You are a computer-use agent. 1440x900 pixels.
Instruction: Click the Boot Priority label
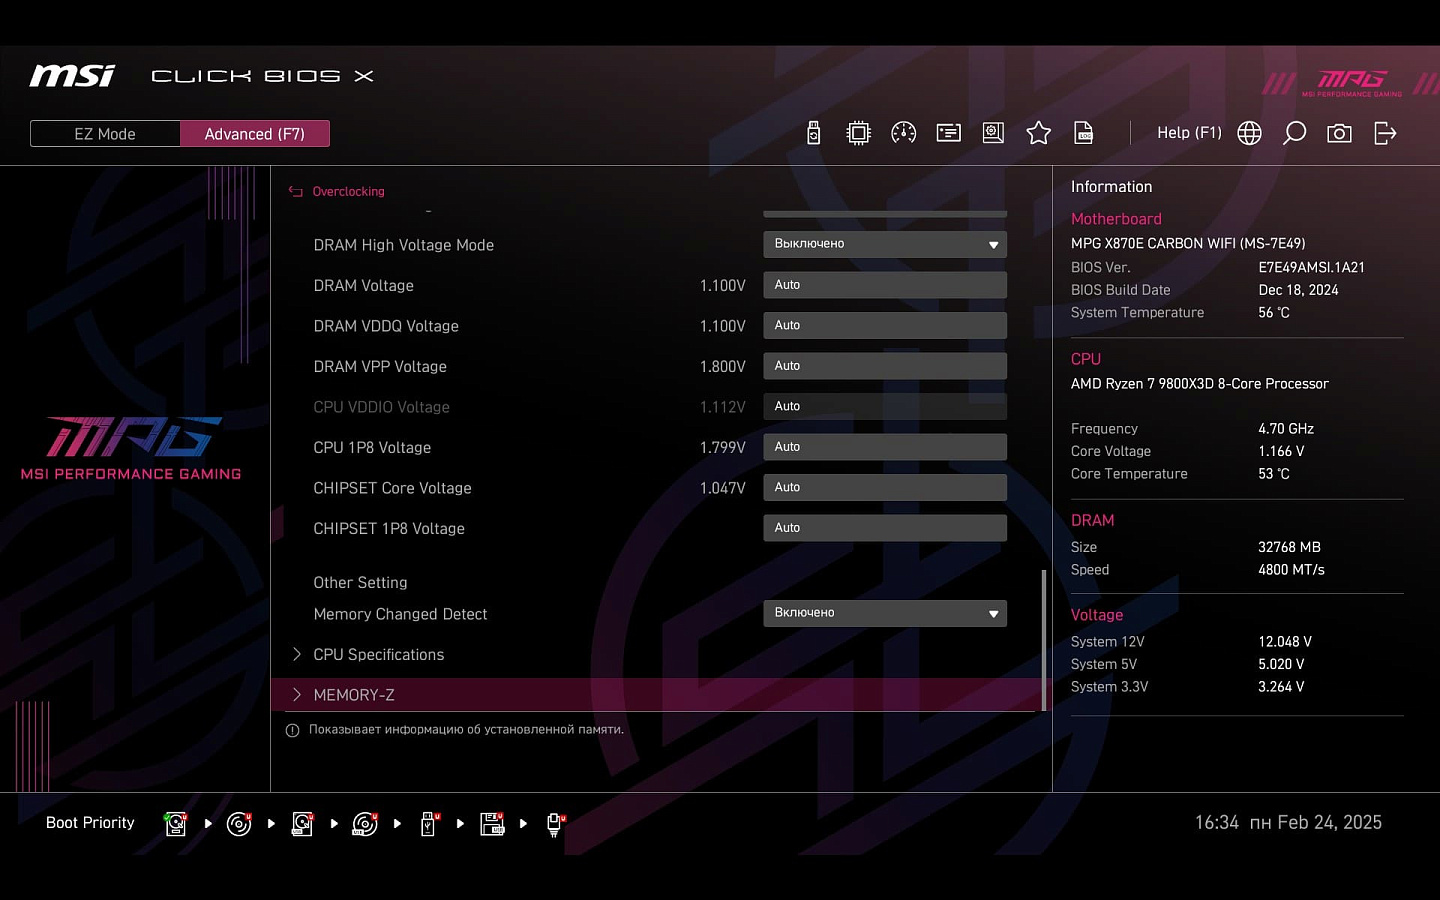pyautogui.click(x=90, y=823)
